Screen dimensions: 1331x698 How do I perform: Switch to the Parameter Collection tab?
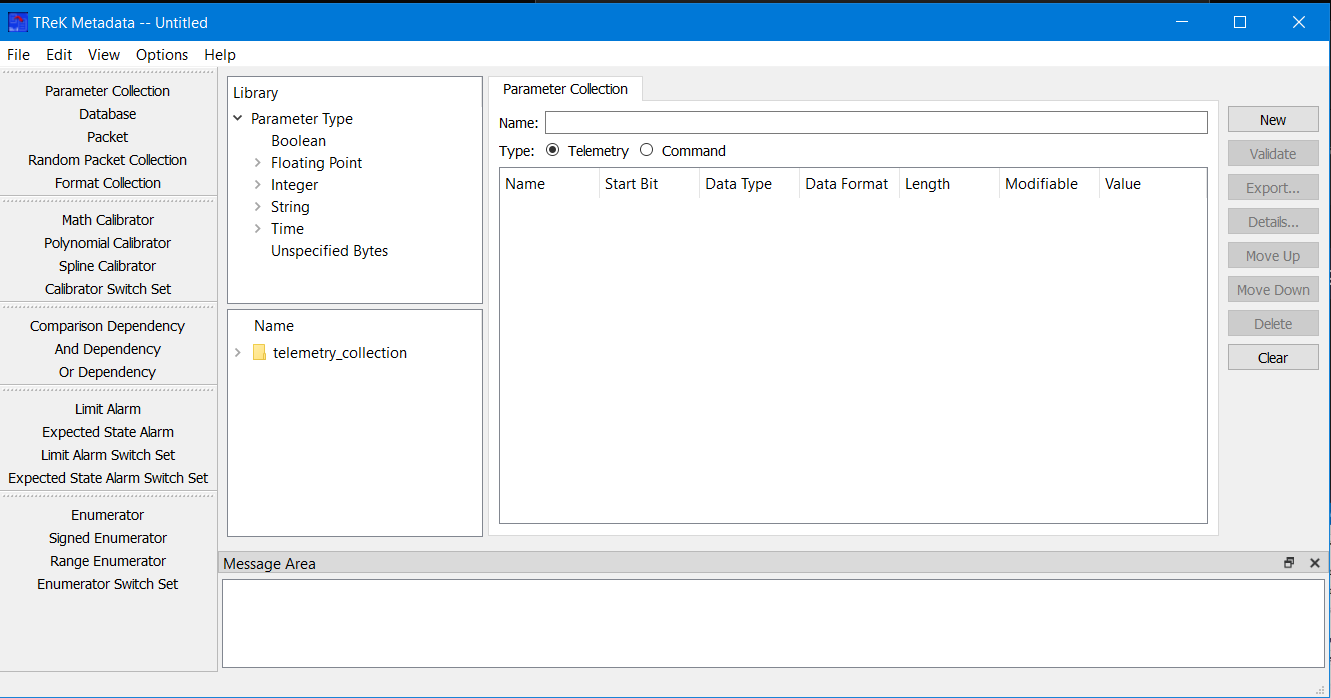[565, 89]
